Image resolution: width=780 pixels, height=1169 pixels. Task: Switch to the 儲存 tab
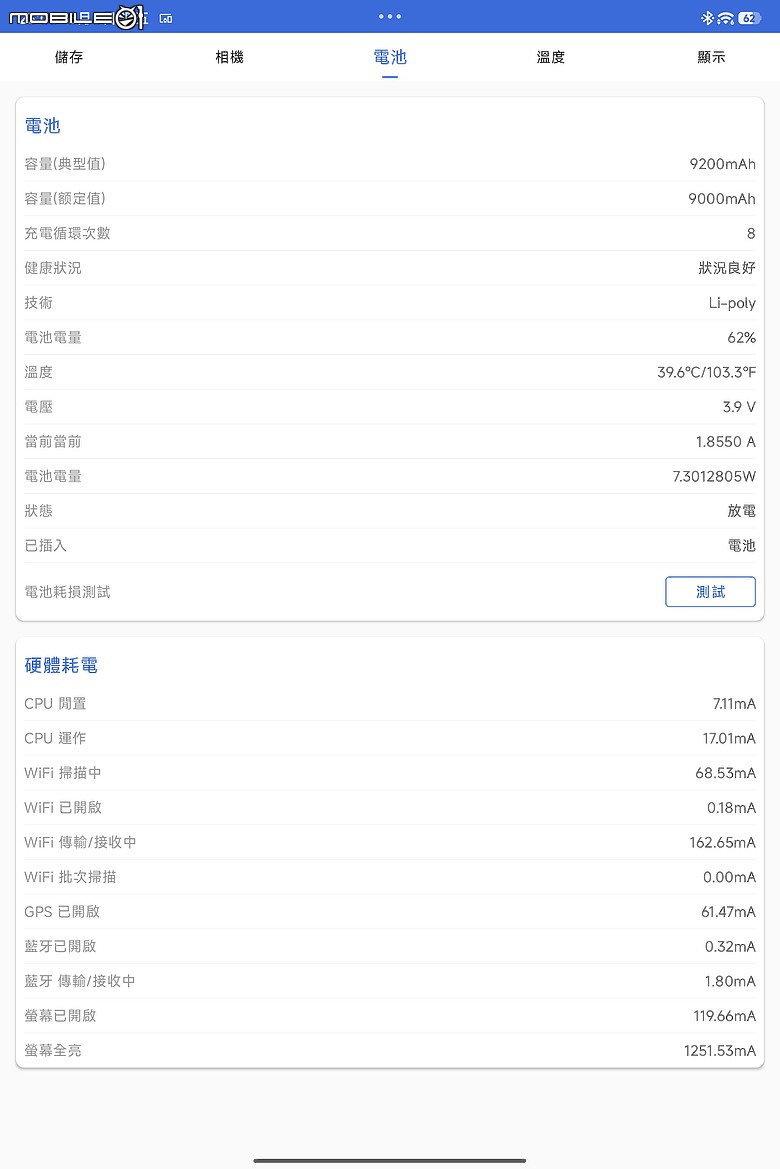[x=69, y=57]
